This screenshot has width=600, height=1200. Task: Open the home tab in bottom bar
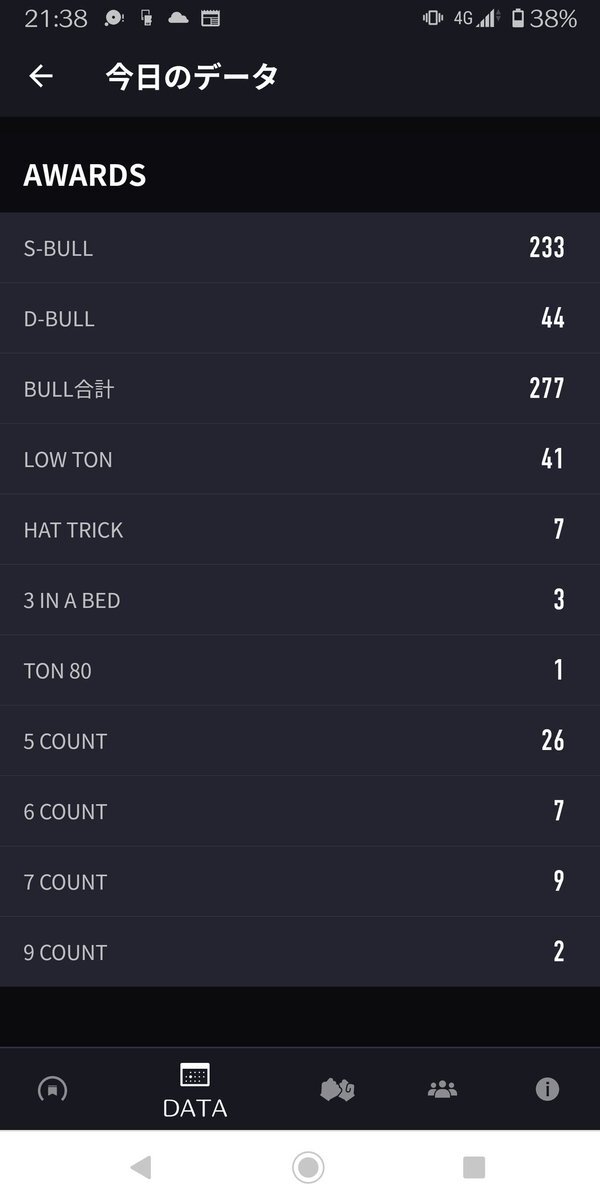[52, 1089]
